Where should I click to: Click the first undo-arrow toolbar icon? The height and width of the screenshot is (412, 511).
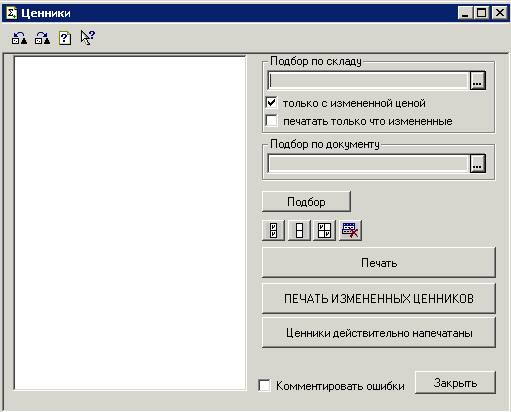point(19,38)
